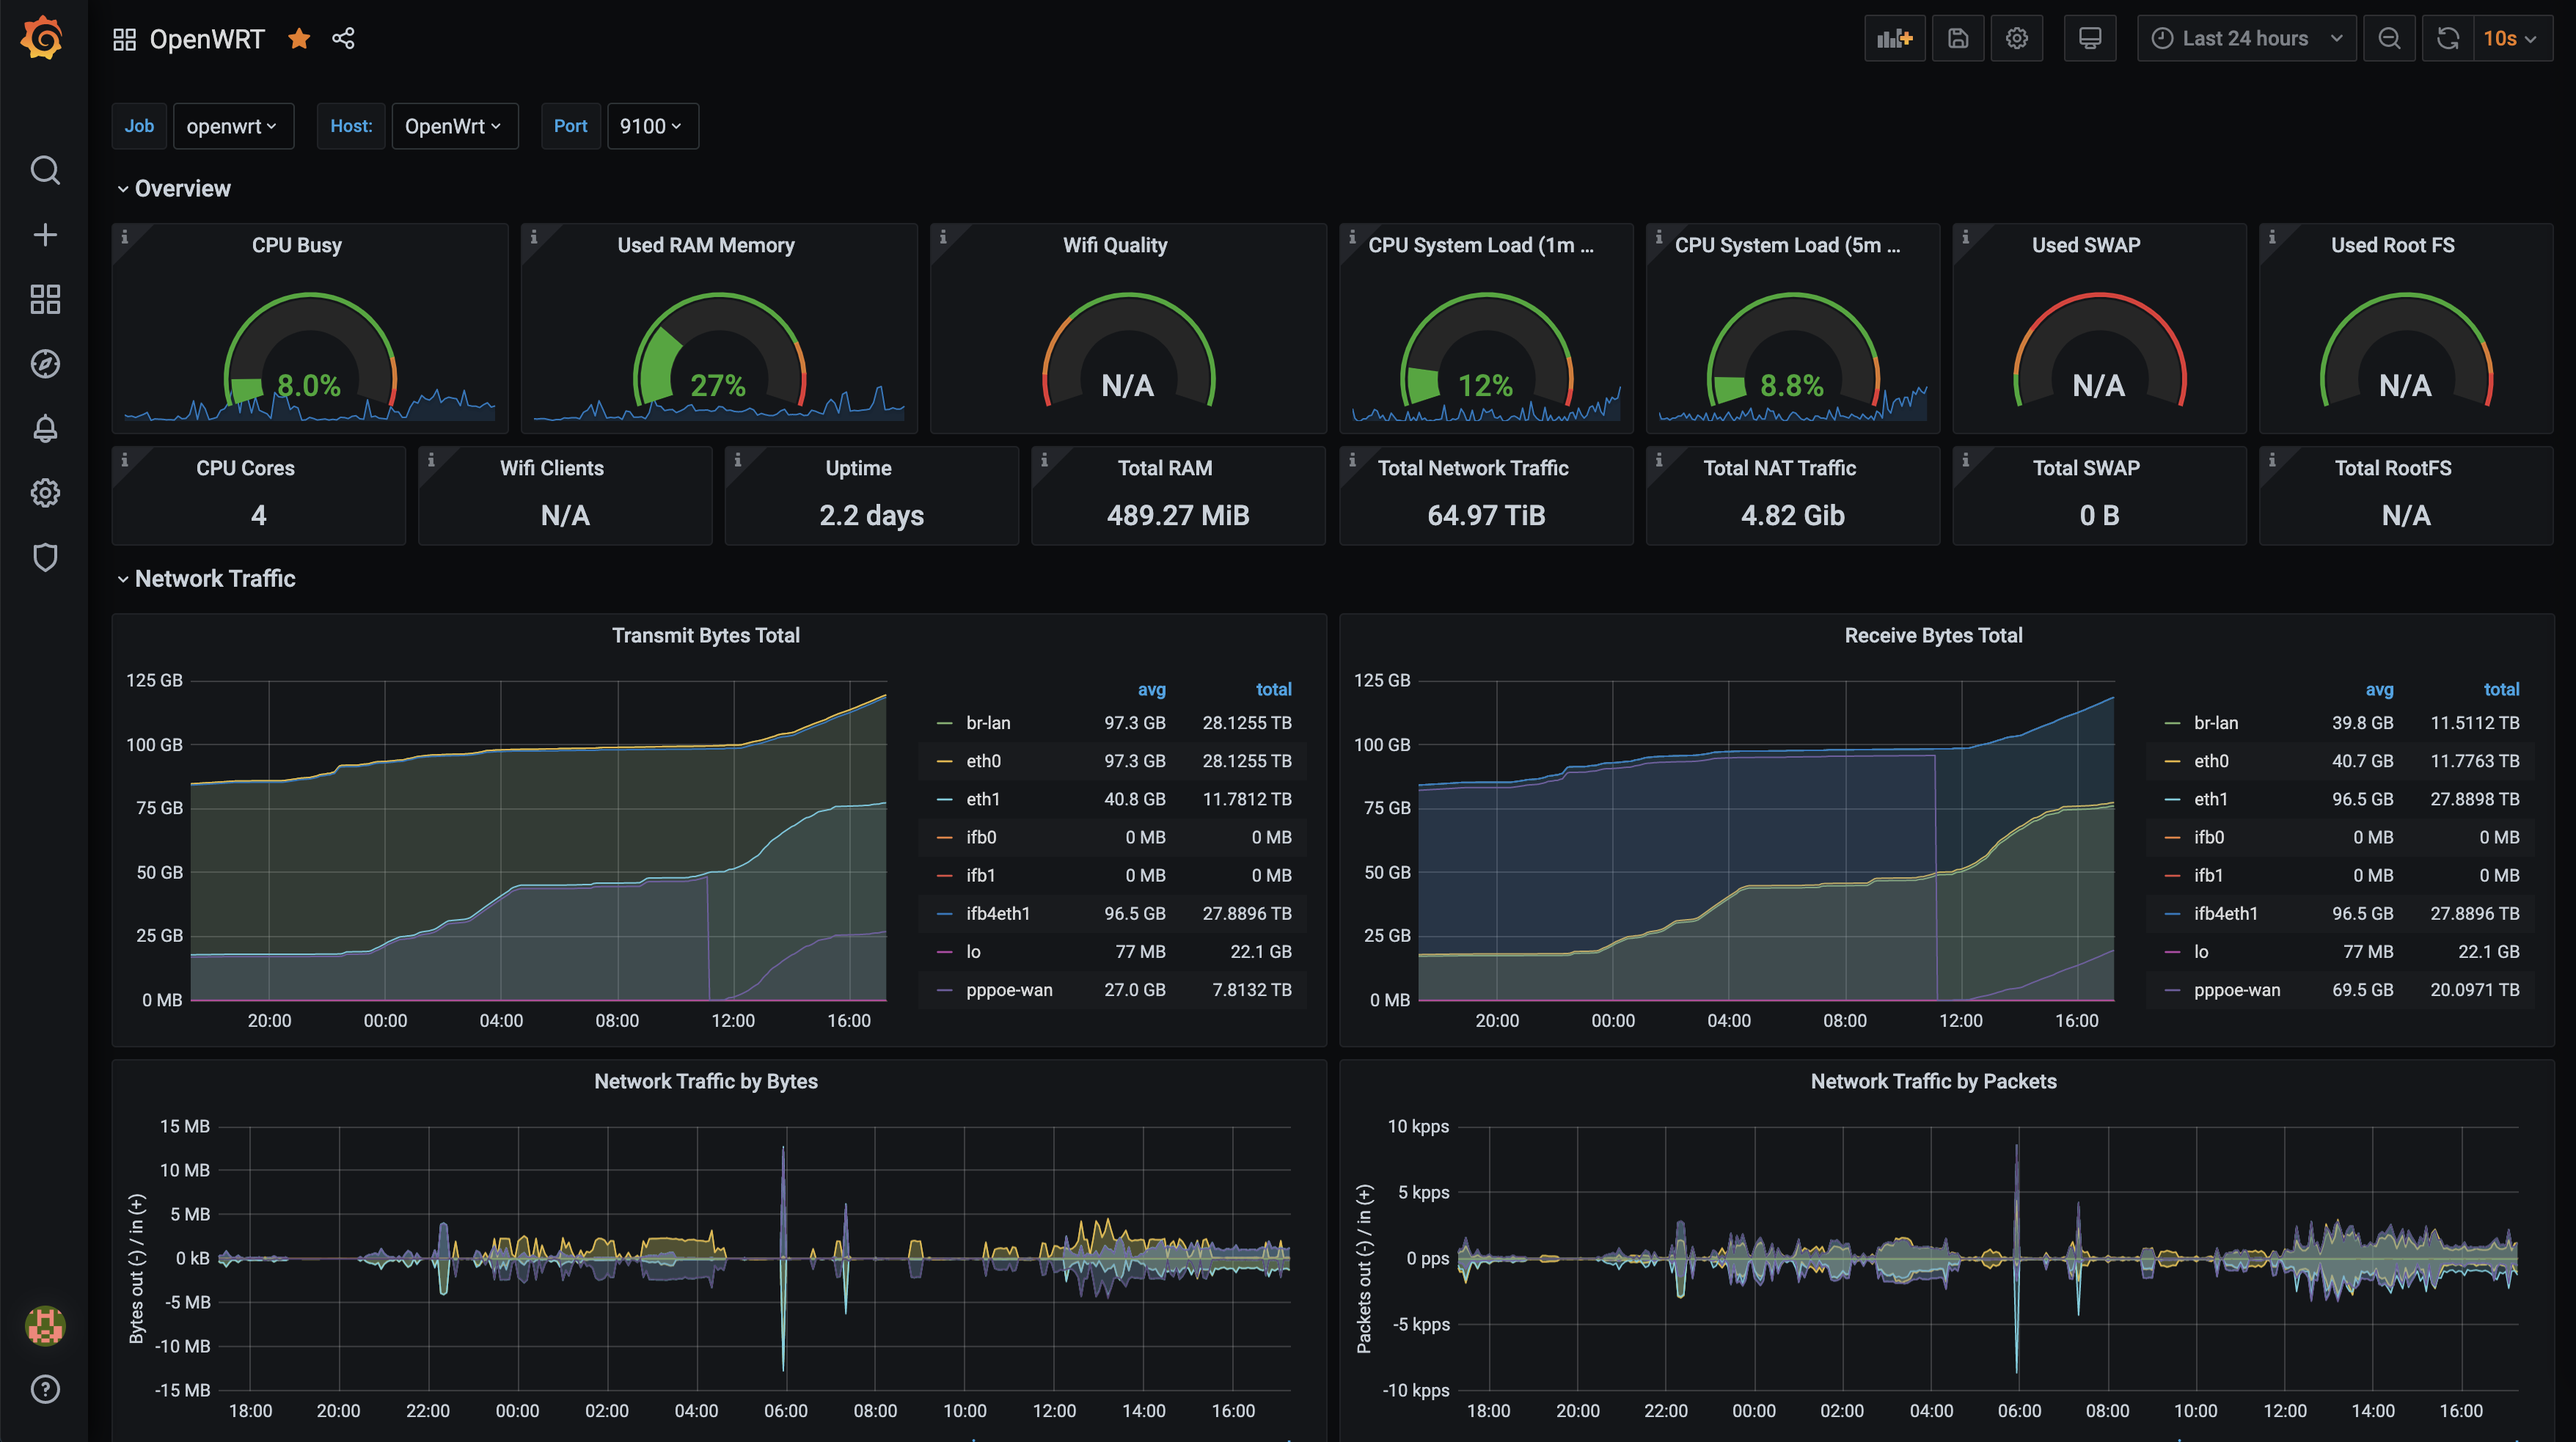Share dashboard using the share icon
The width and height of the screenshot is (2576, 1442).
(343, 38)
